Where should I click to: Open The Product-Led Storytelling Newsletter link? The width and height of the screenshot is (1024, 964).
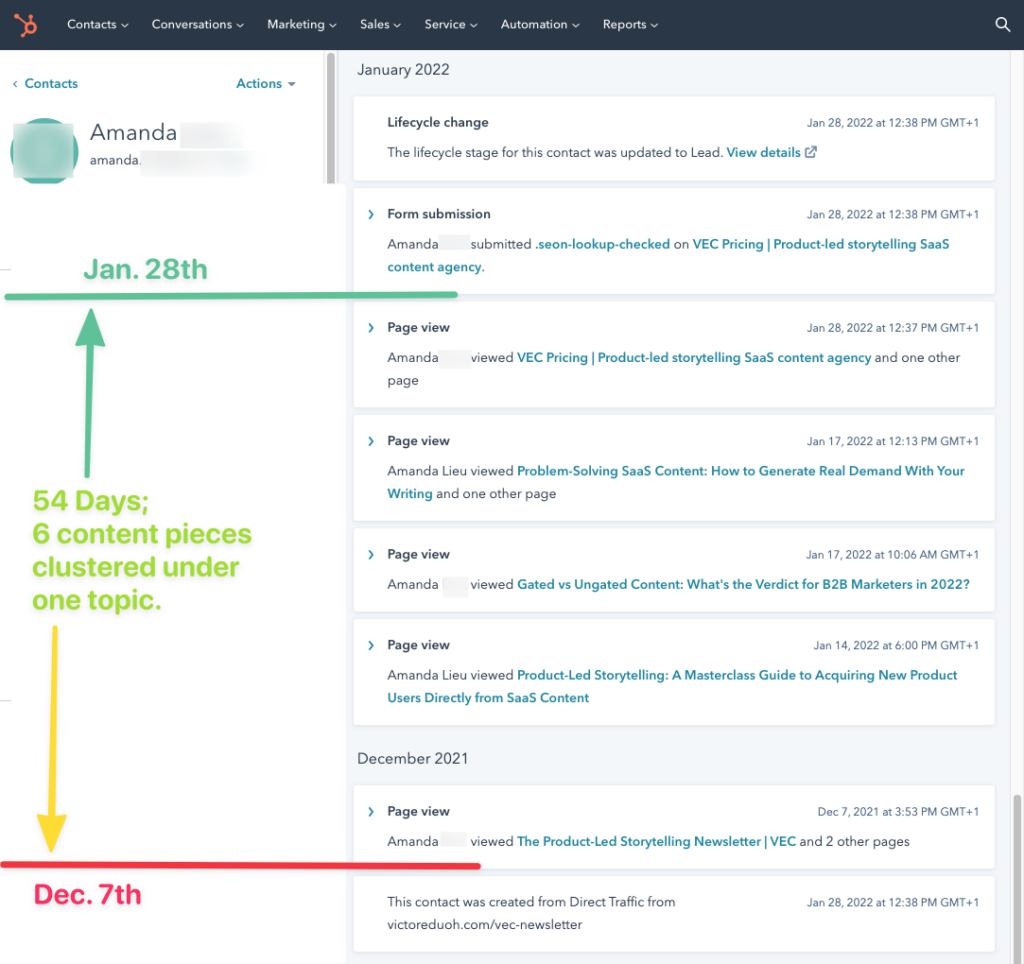point(656,841)
